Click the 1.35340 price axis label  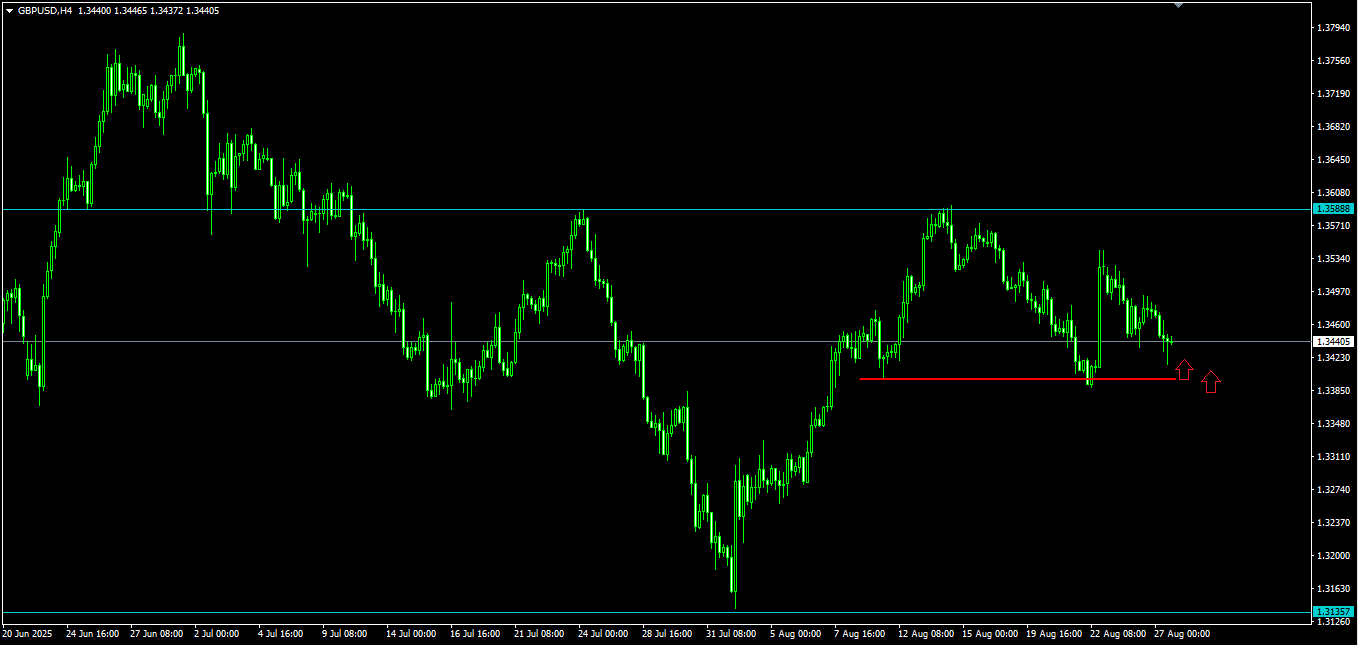pyautogui.click(x=1335, y=259)
